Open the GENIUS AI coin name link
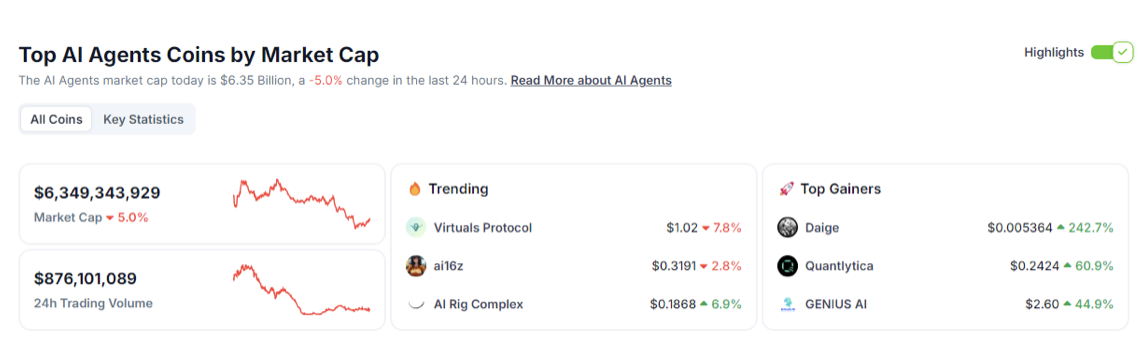 point(836,304)
